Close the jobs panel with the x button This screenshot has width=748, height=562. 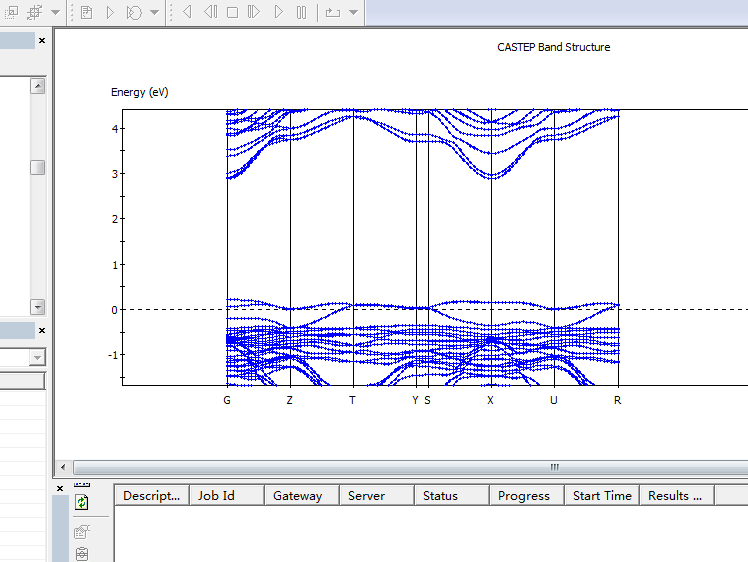click(60, 489)
